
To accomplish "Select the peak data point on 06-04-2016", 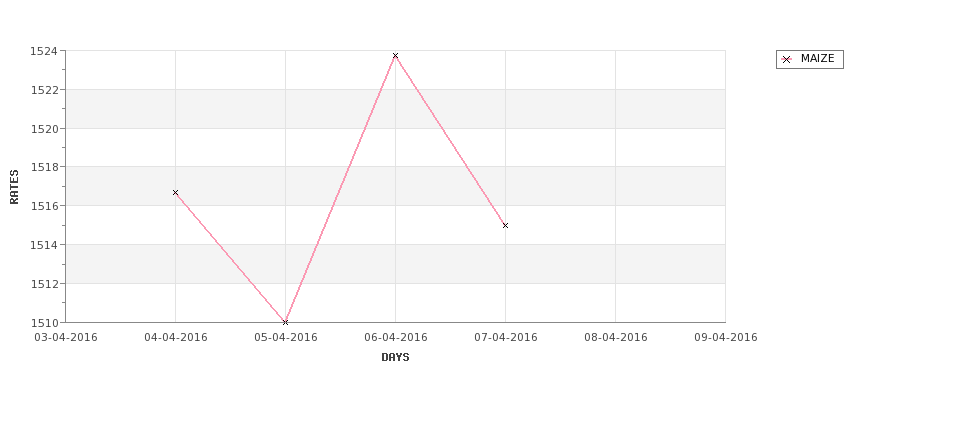I will click(x=395, y=56).
